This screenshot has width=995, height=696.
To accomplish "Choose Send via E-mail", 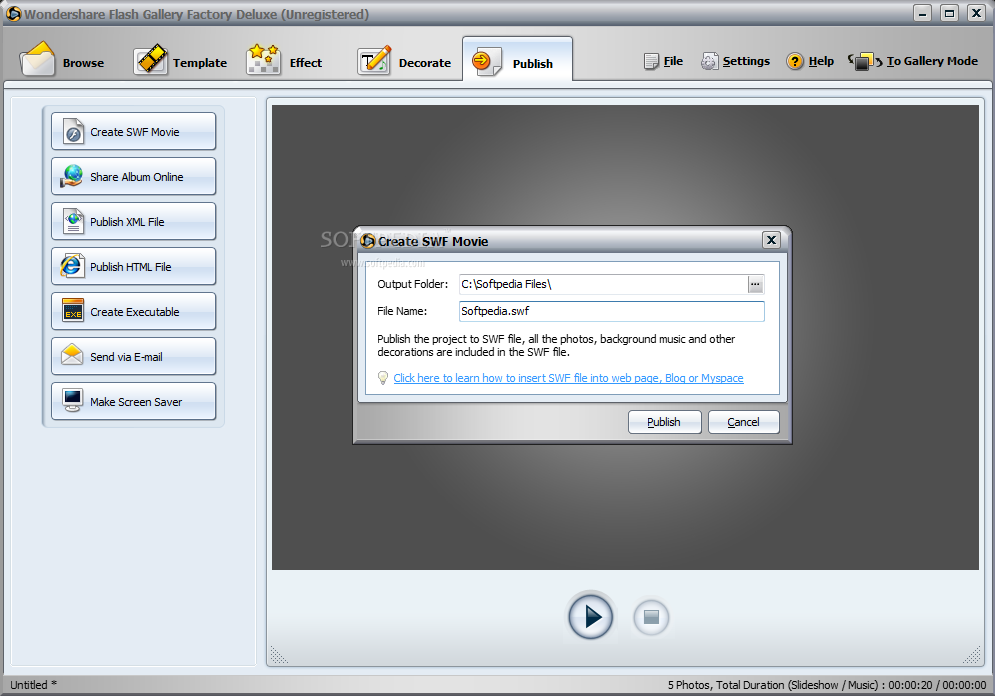I will [133, 357].
